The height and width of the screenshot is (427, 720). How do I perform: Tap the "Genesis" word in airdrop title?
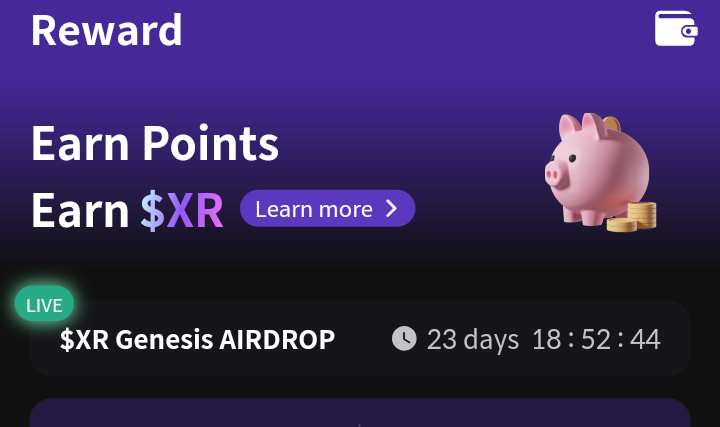tap(164, 340)
